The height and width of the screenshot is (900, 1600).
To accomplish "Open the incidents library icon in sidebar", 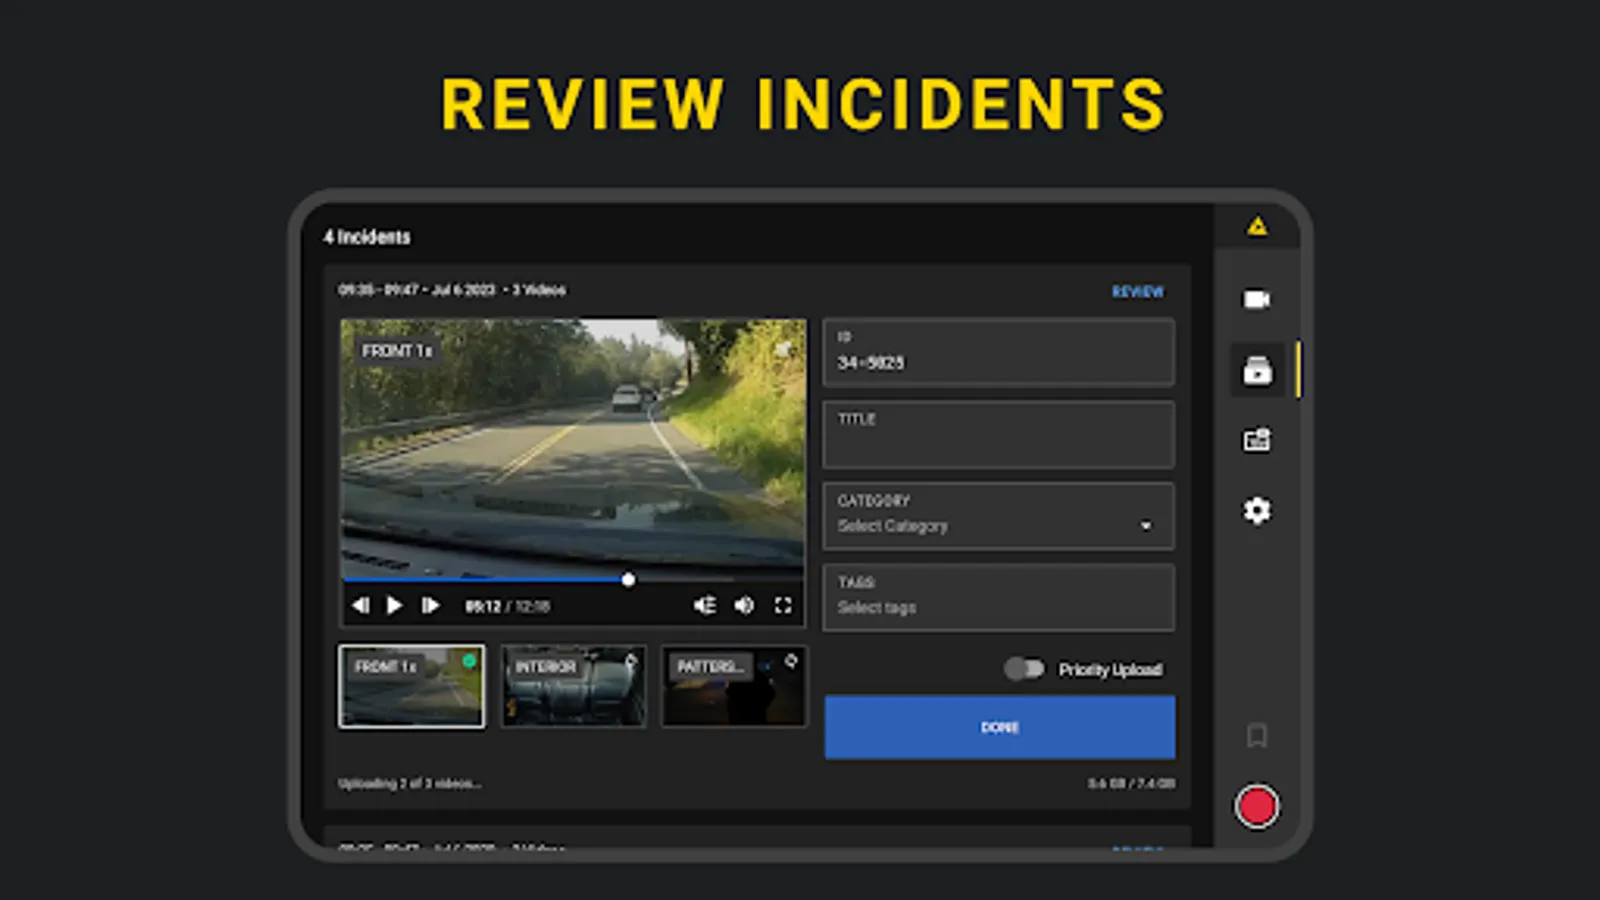I will click(1257, 370).
